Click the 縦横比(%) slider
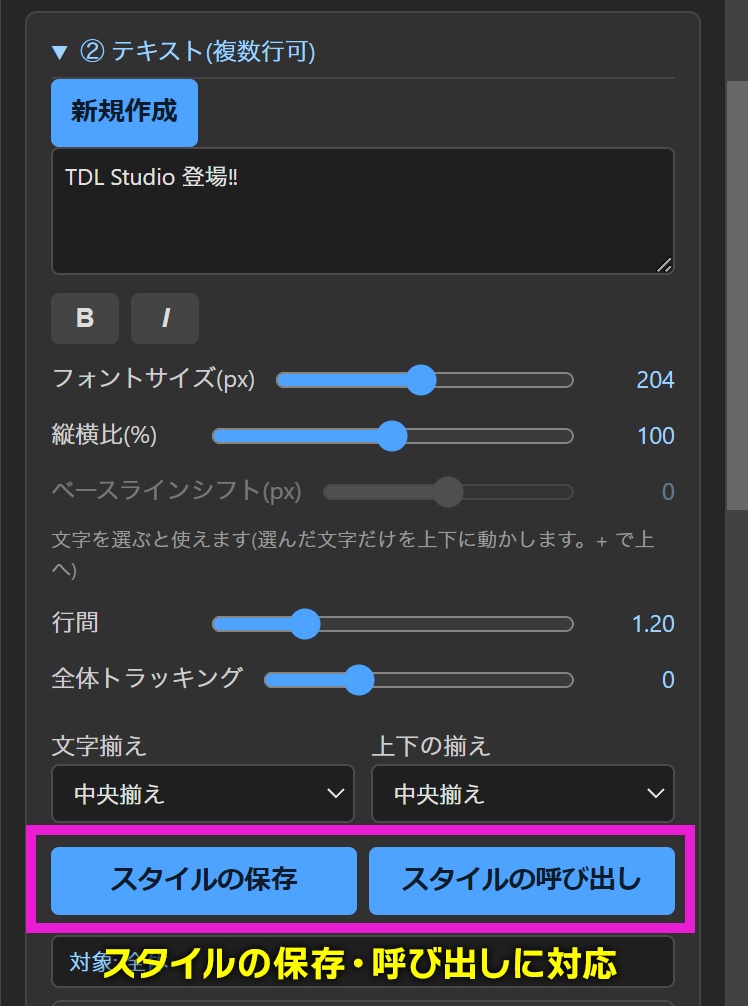Image resolution: width=748 pixels, height=1006 pixels. 393,436
